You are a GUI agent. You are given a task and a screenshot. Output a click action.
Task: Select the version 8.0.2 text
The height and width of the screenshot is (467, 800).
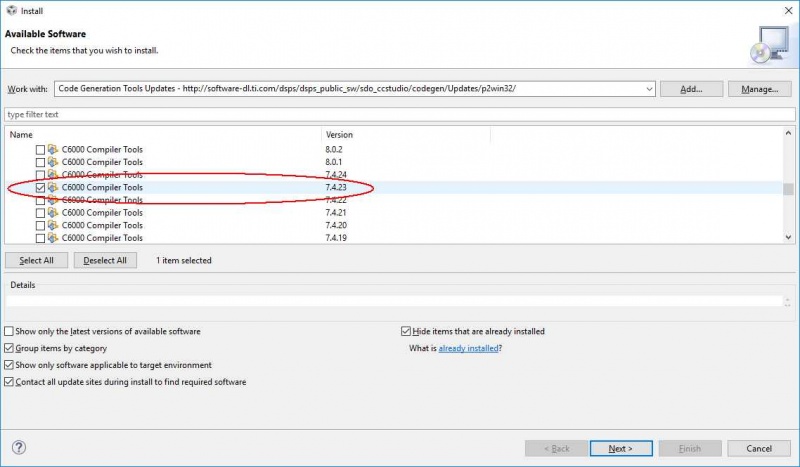334,149
